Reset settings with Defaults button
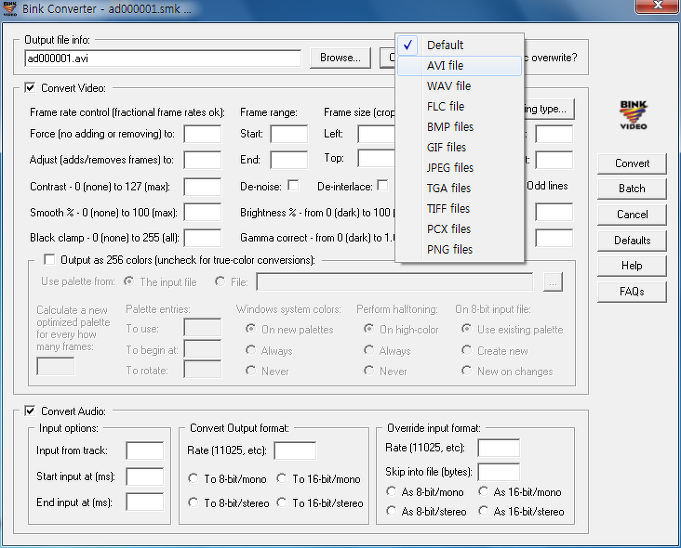Screen dimensions: 681x548 pos(632,241)
